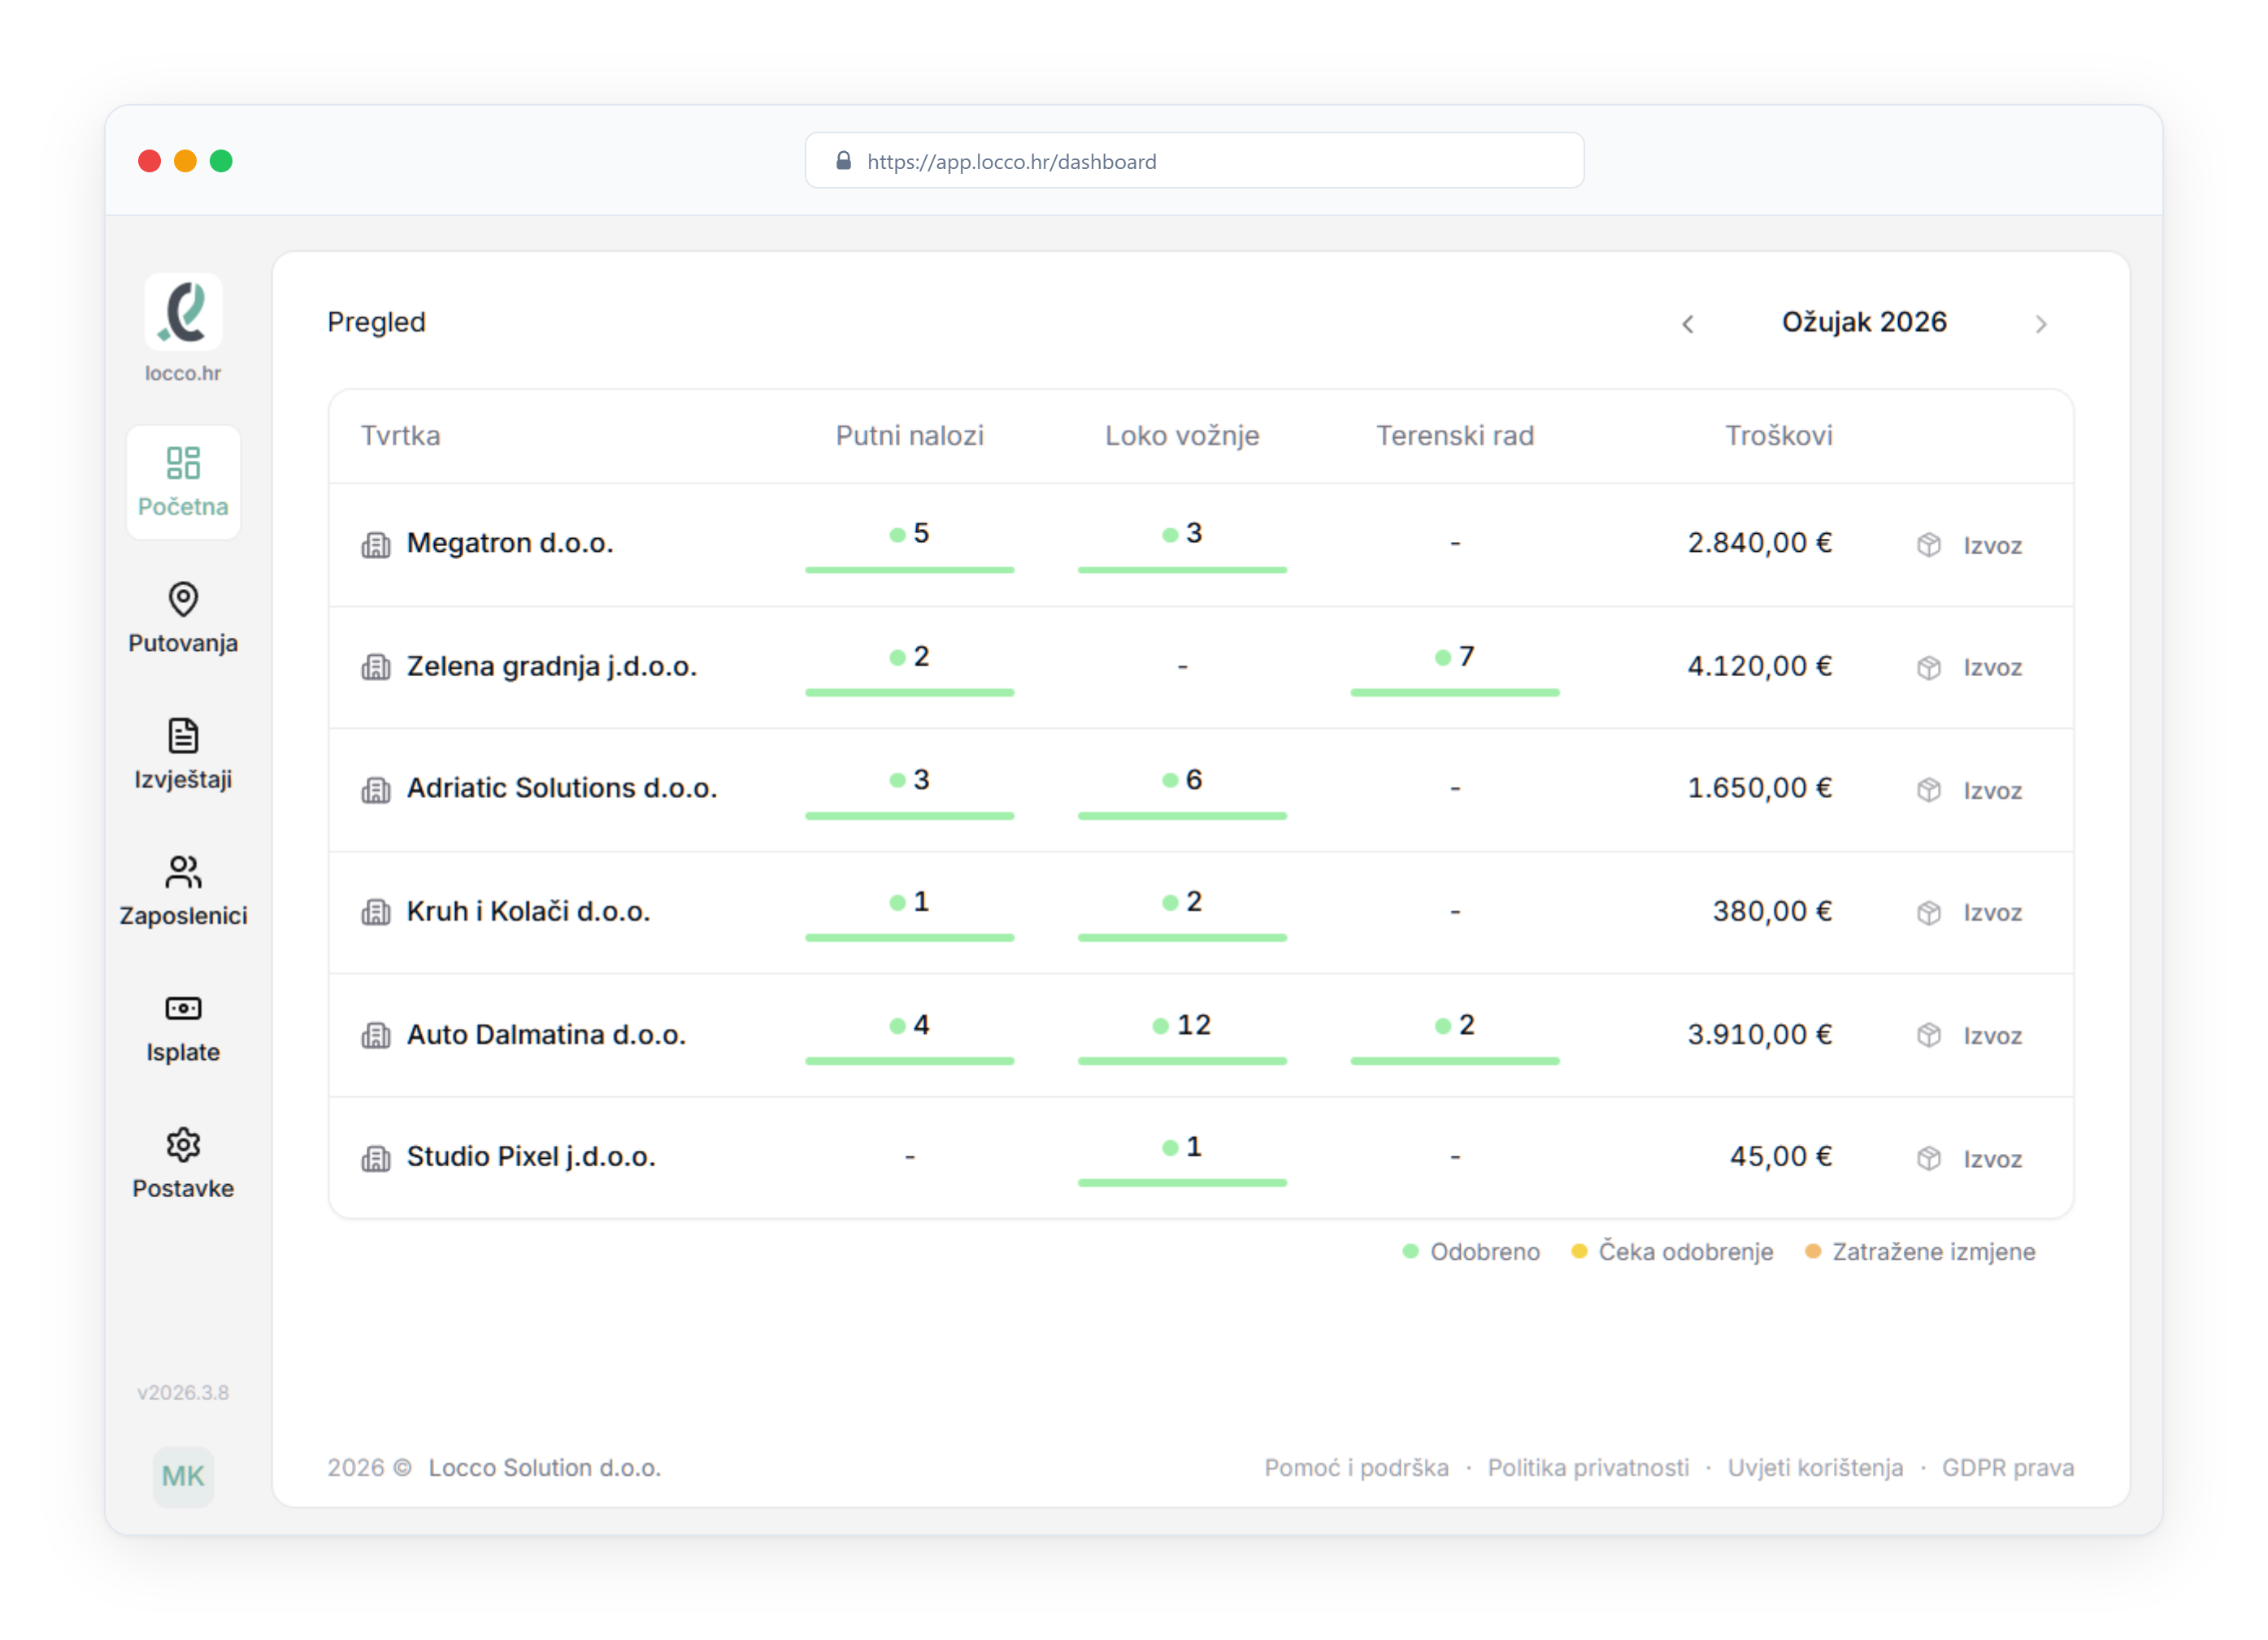Screen dimensions: 2268x1640
Task: Open the Pomoć i podrška link
Action: (x=1356, y=1468)
